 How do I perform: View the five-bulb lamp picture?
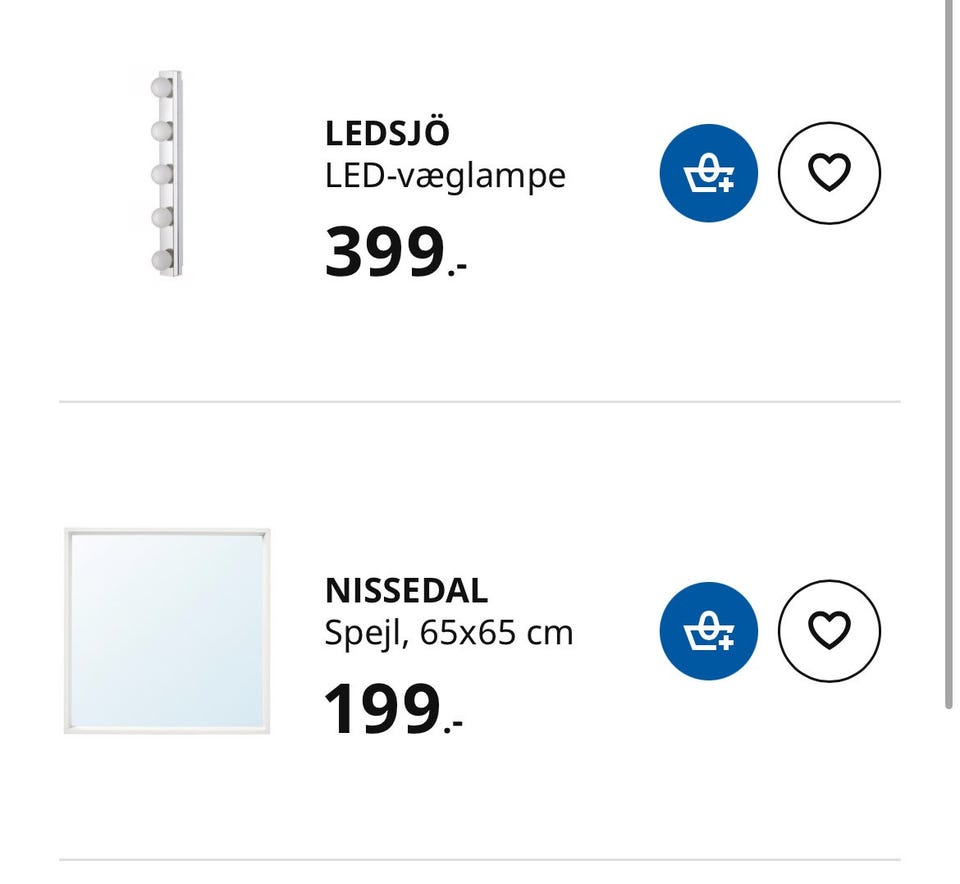point(167,173)
